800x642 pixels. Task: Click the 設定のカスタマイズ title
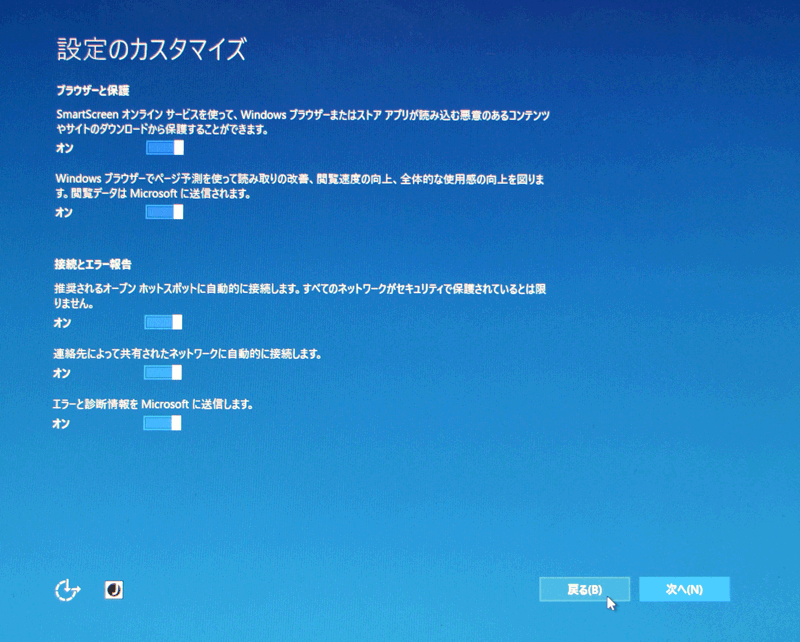(152, 50)
